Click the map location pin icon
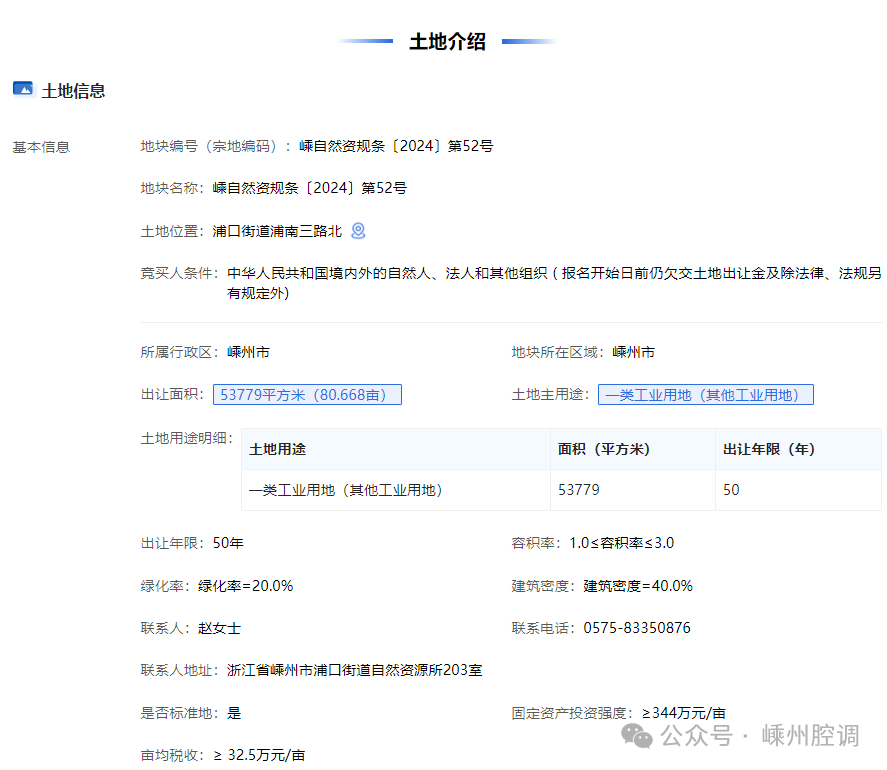 coord(358,231)
